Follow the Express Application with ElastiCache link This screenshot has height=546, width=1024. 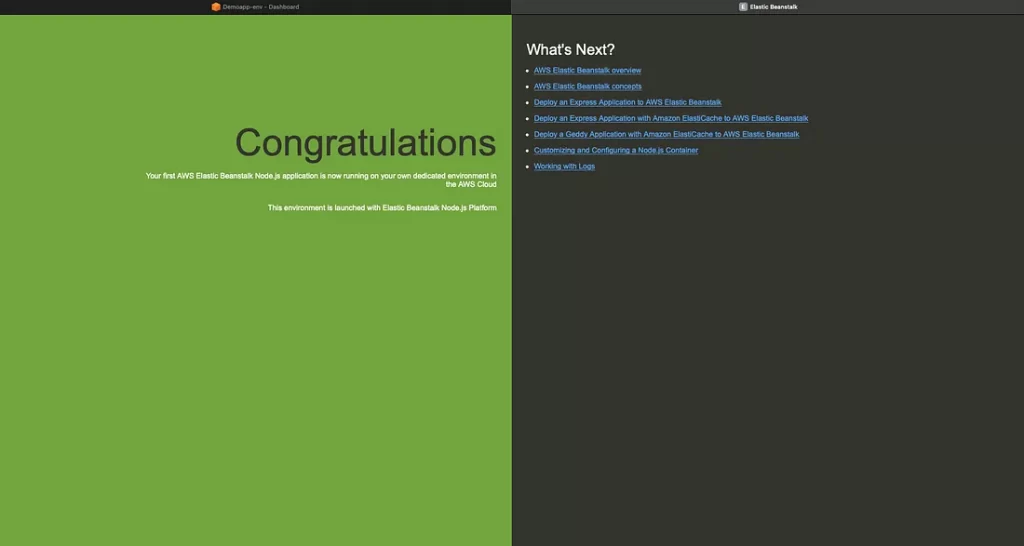pyautogui.click(x=670, y=119)
